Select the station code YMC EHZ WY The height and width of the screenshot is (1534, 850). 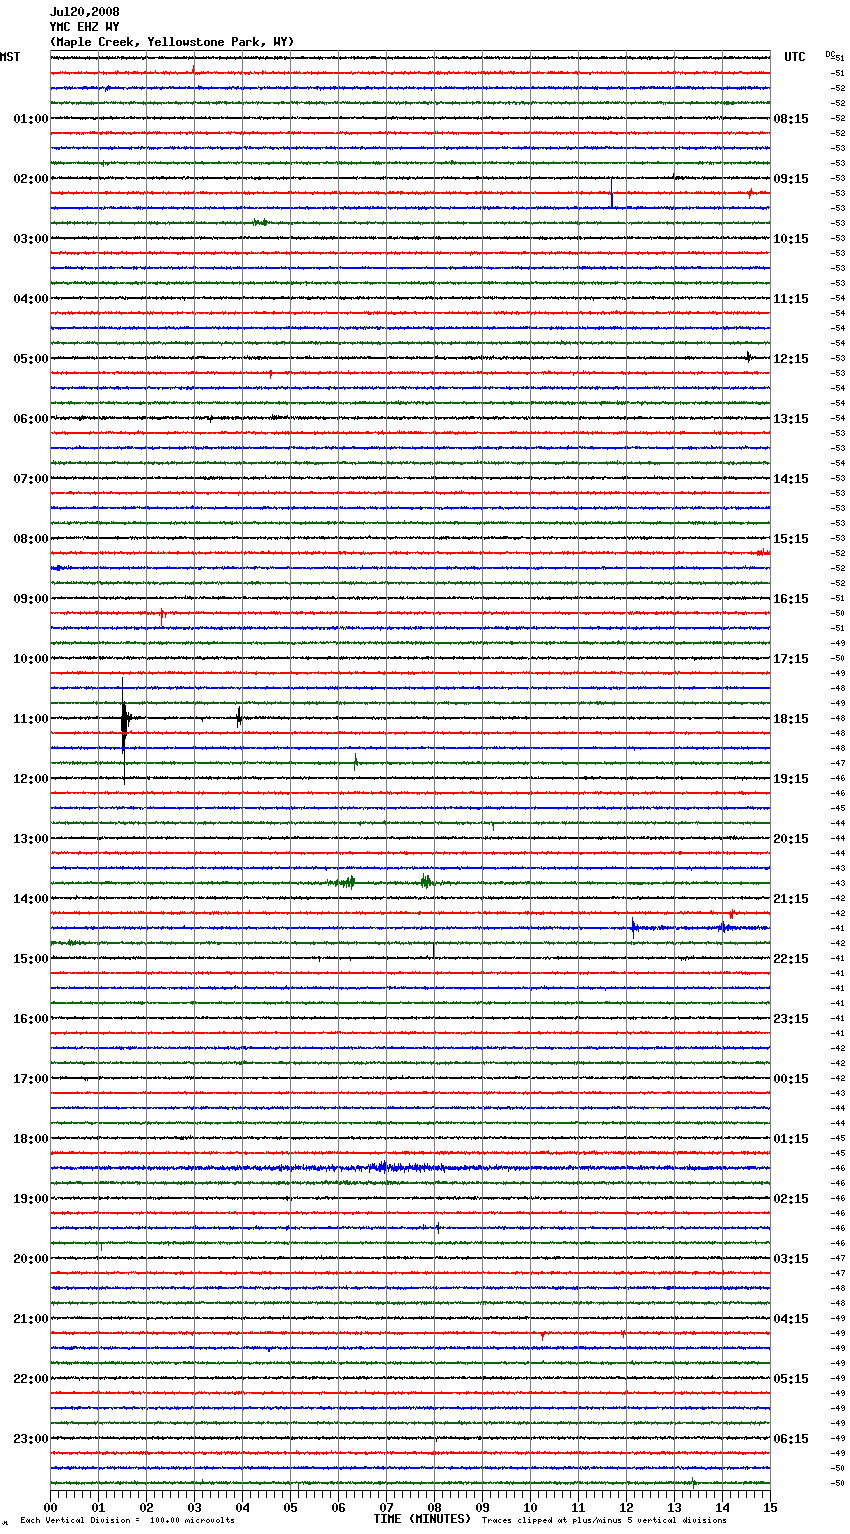pyautogui.click(x=85, y=27)
